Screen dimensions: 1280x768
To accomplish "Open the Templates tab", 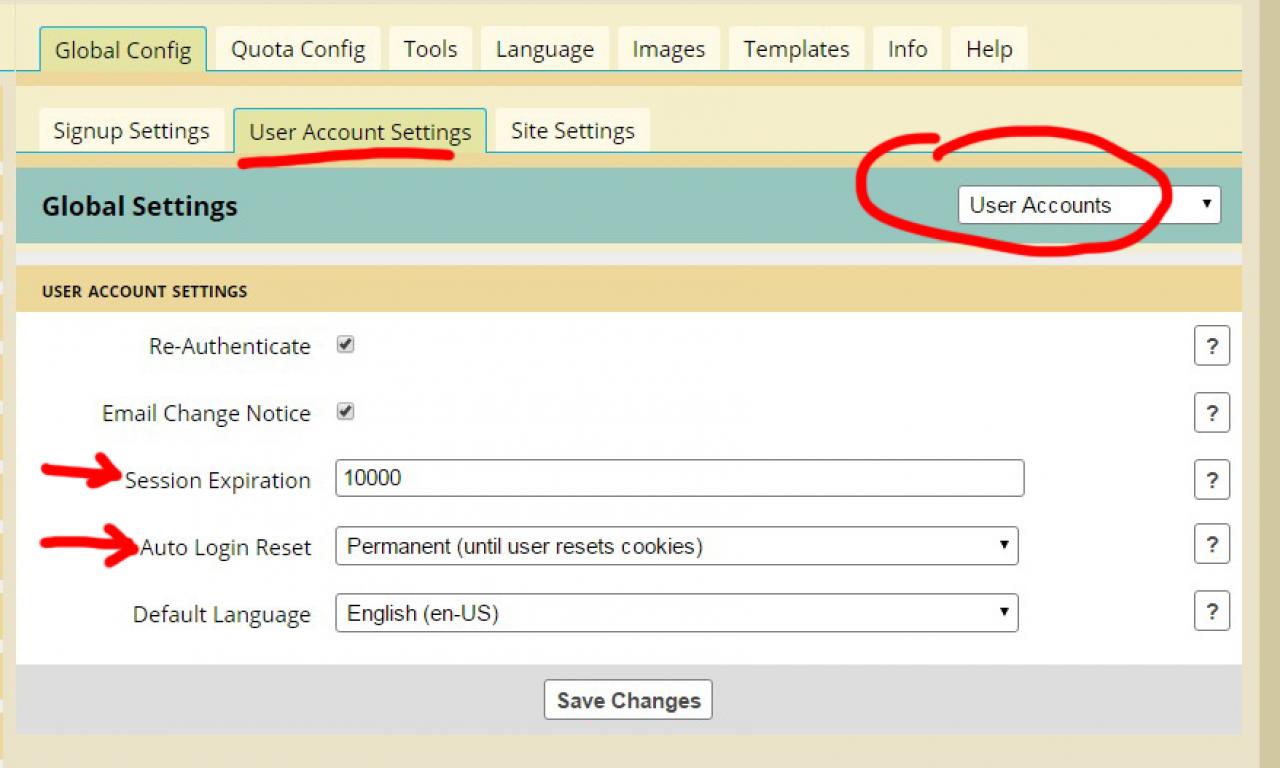I will click(796, 49).
